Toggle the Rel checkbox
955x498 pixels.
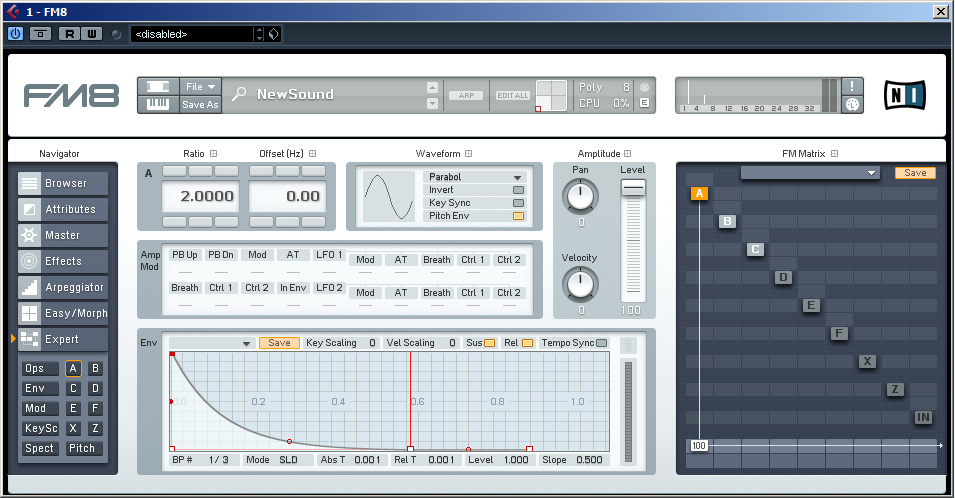(x=527, y=343)
